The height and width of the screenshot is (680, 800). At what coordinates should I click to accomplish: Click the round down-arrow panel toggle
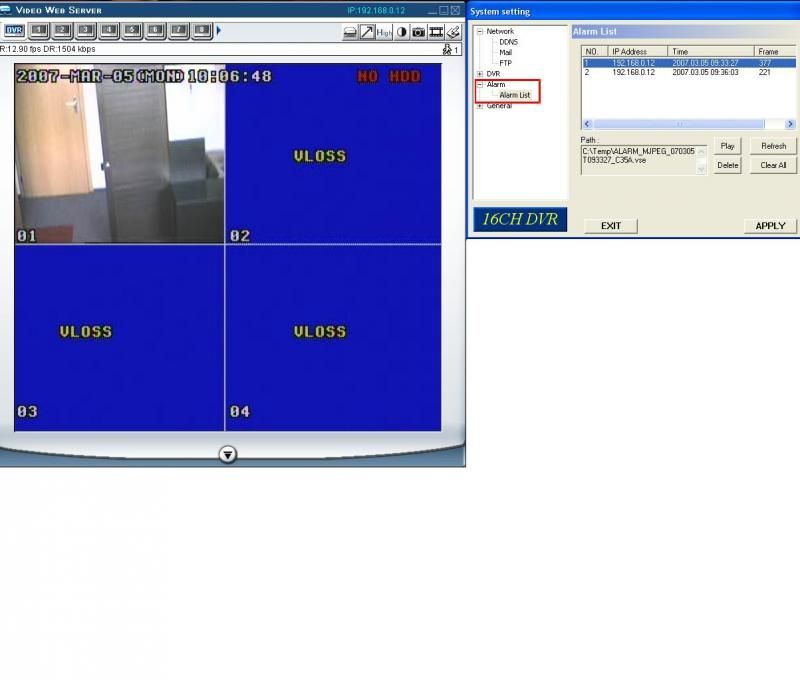(228, 455)
